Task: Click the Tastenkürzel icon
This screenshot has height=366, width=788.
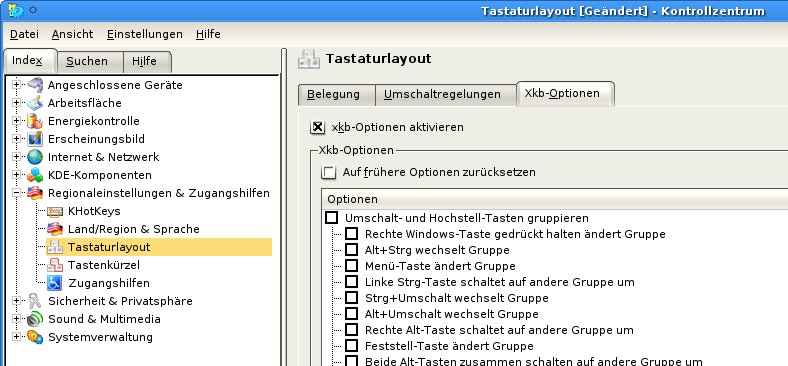Action: pos(55,265)
